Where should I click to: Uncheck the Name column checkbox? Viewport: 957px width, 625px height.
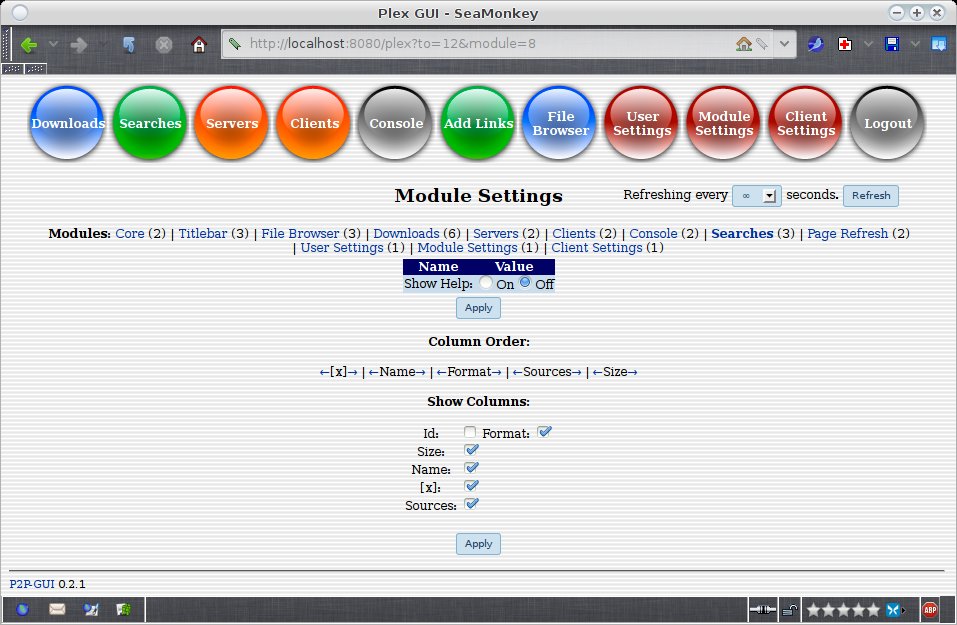coord(471,468)
